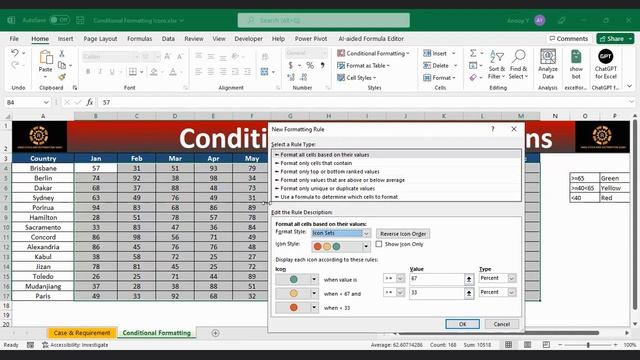Screen dimensions: 640x360
Task: Click Reverse Icon Order button
Action: pyautogui.click(x=403, y=234)
